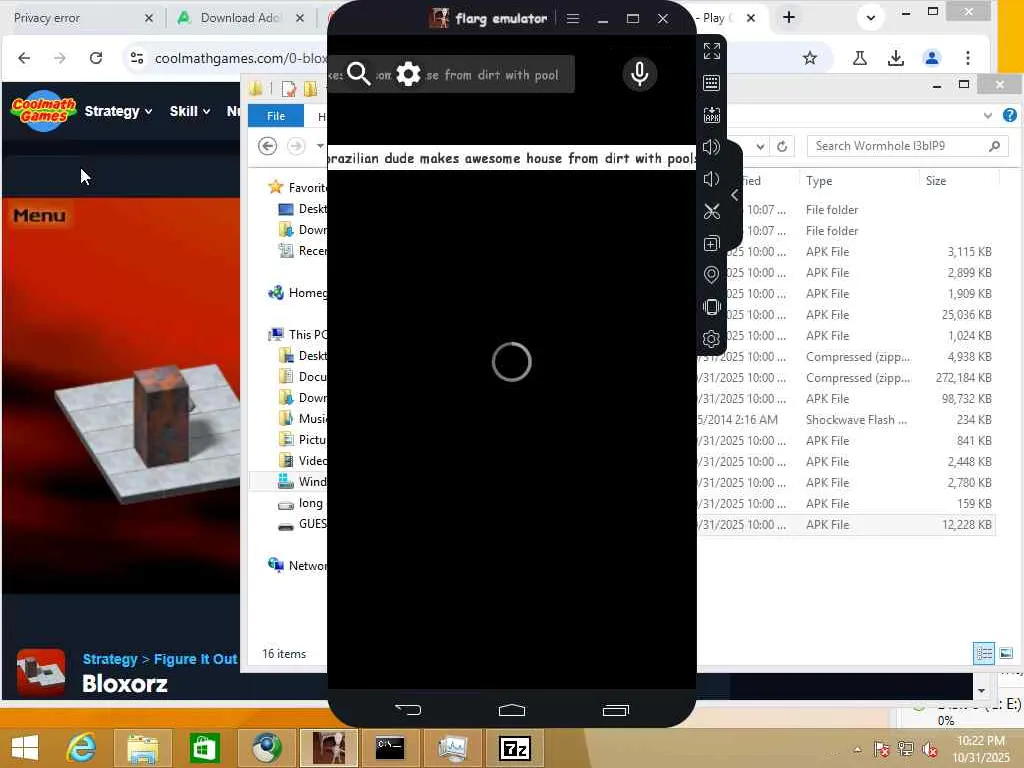The width and height of the screenshot is (1024, 768).
Task: Open Command Prompt from the taskbar
Action: click(390, 748)
